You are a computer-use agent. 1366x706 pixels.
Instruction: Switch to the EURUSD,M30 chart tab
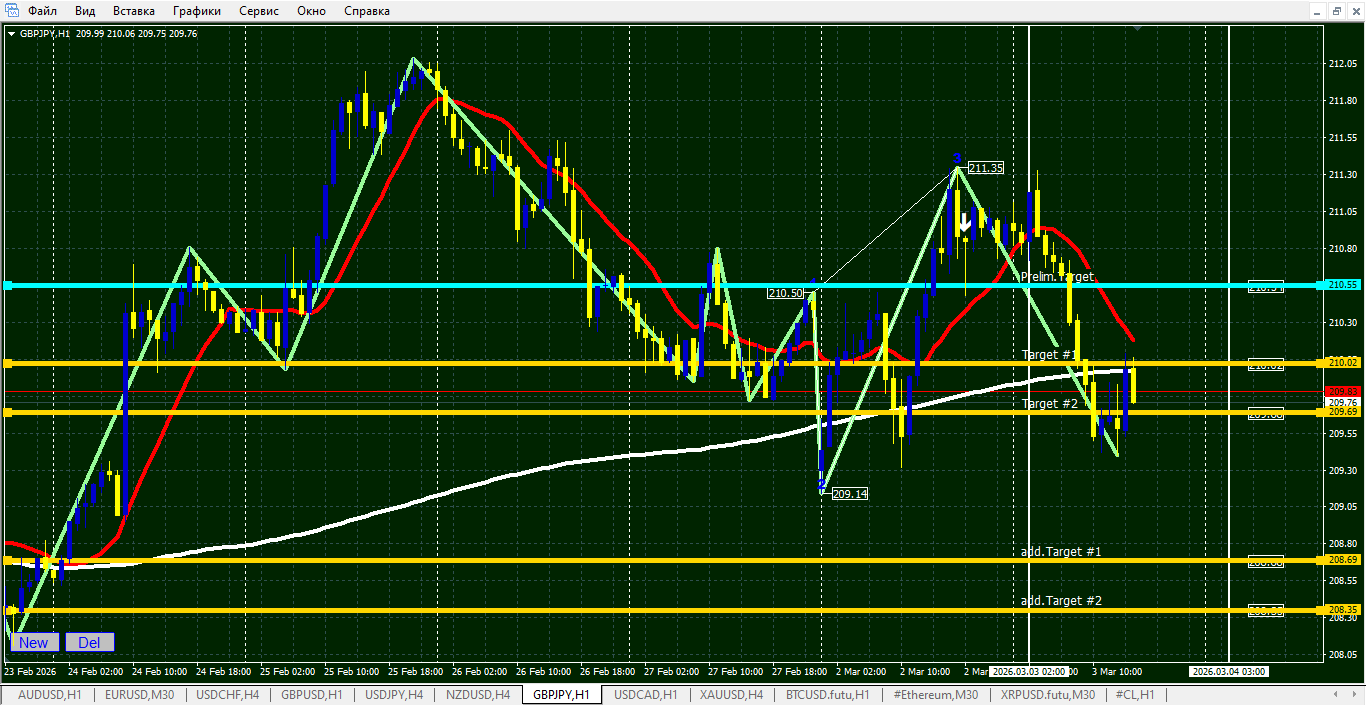140,694
